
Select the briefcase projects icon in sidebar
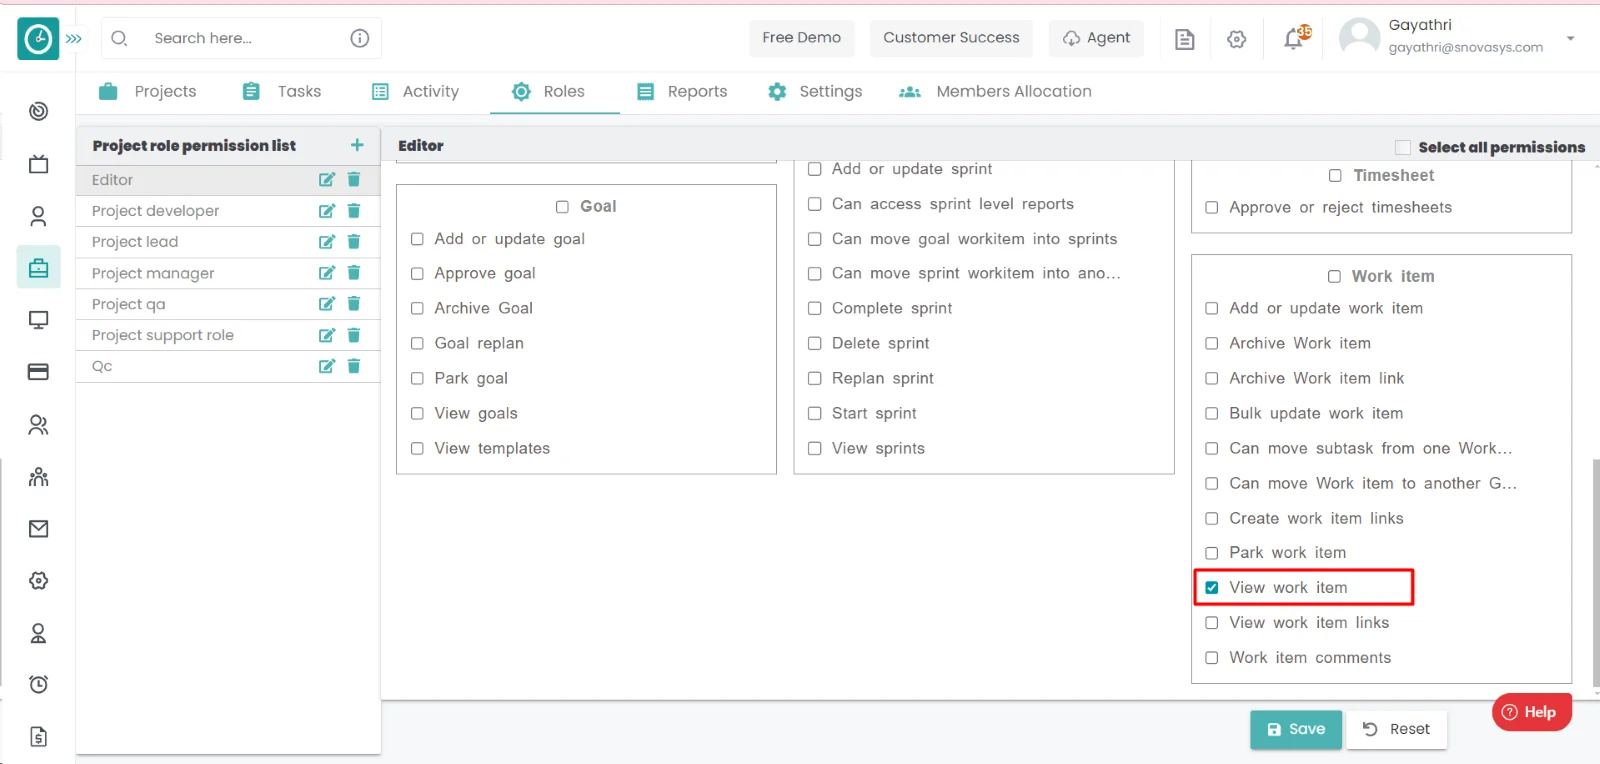38,268
